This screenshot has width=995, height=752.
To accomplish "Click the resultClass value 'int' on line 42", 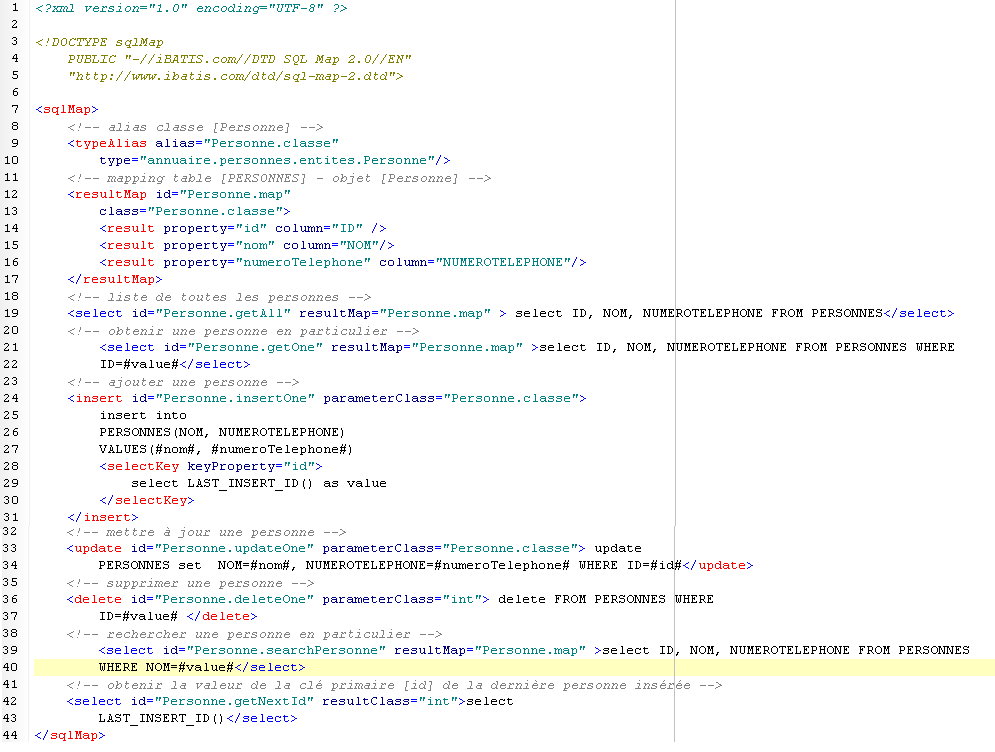I will coord(438,702).
